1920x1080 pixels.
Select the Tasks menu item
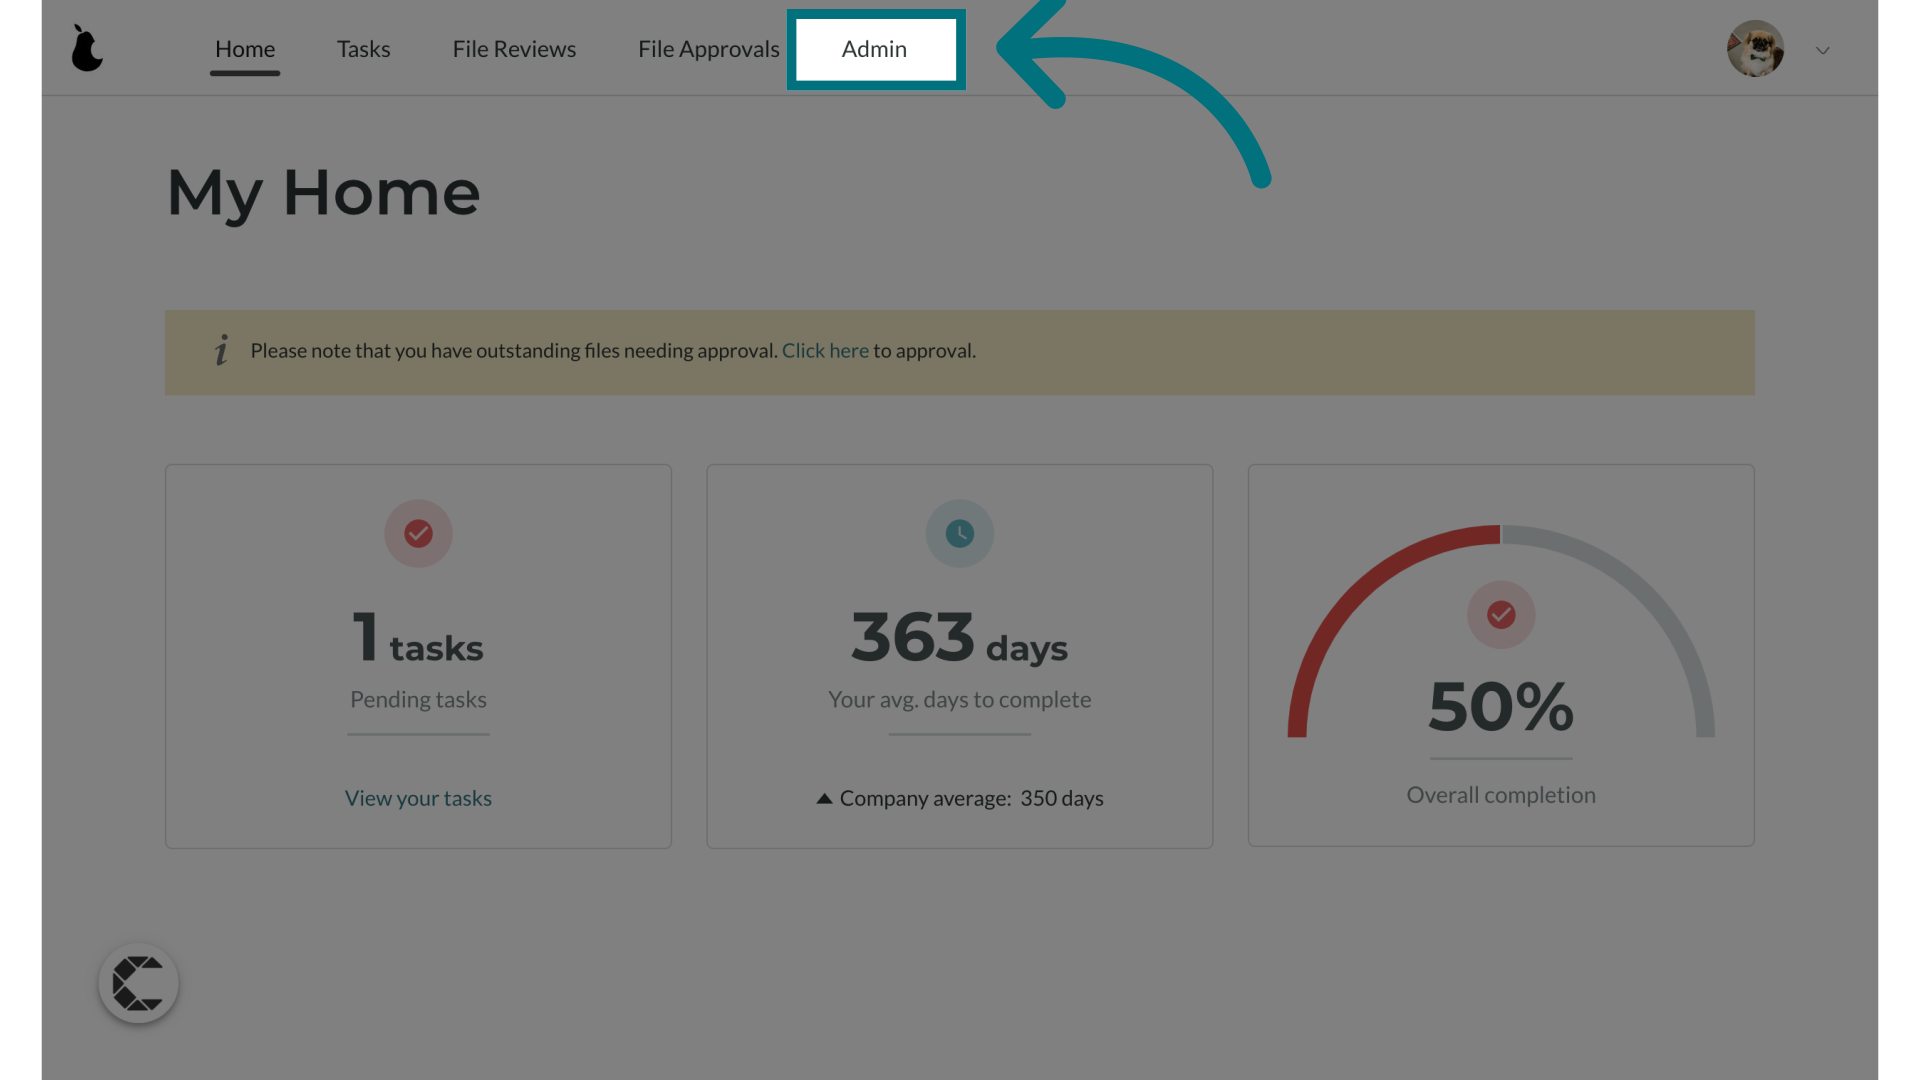[x=364, y=47]
